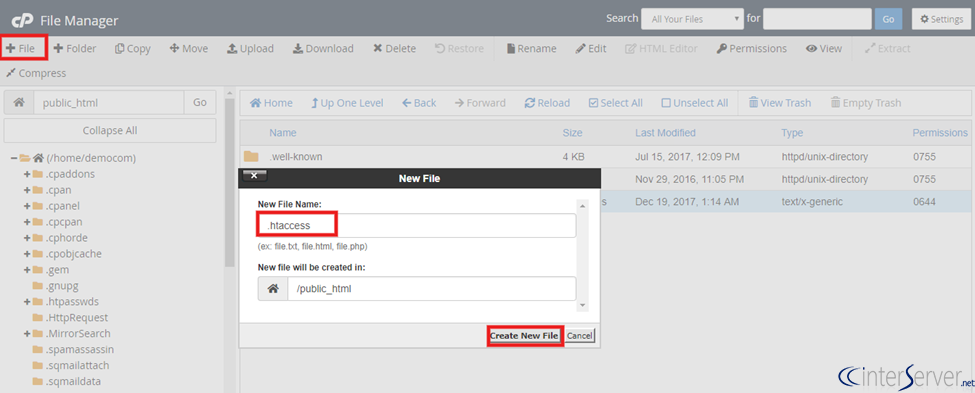Expand the .htpasswds folder

[27, 302]
